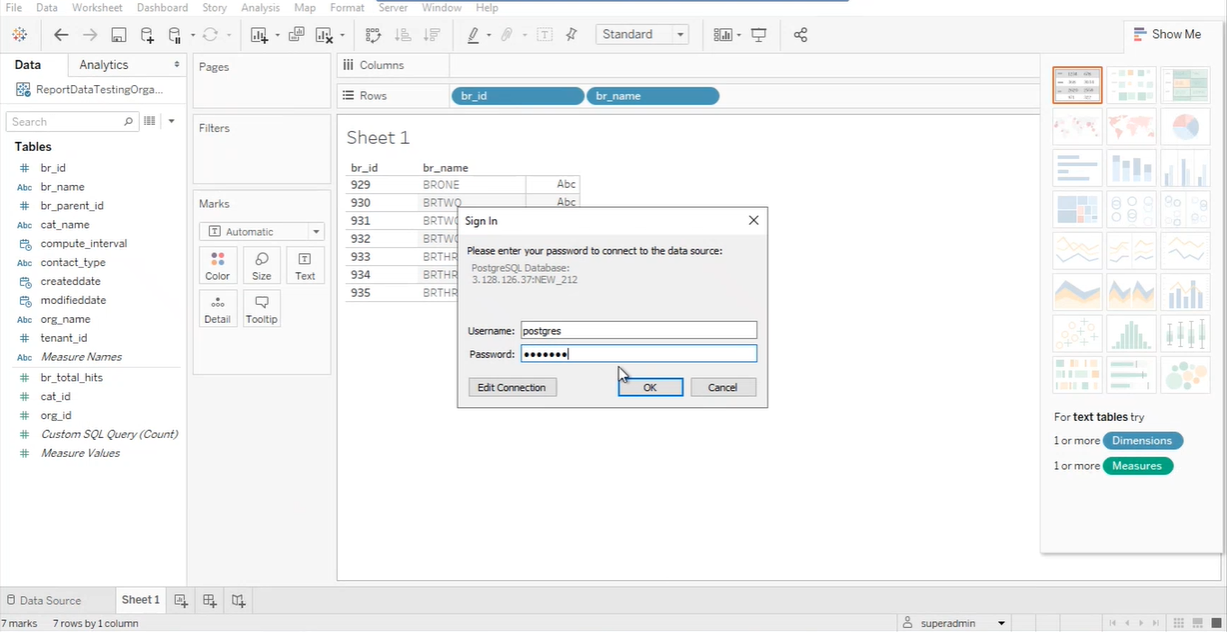Select the histogram thumbnail in Show Me

[1132, 333]
